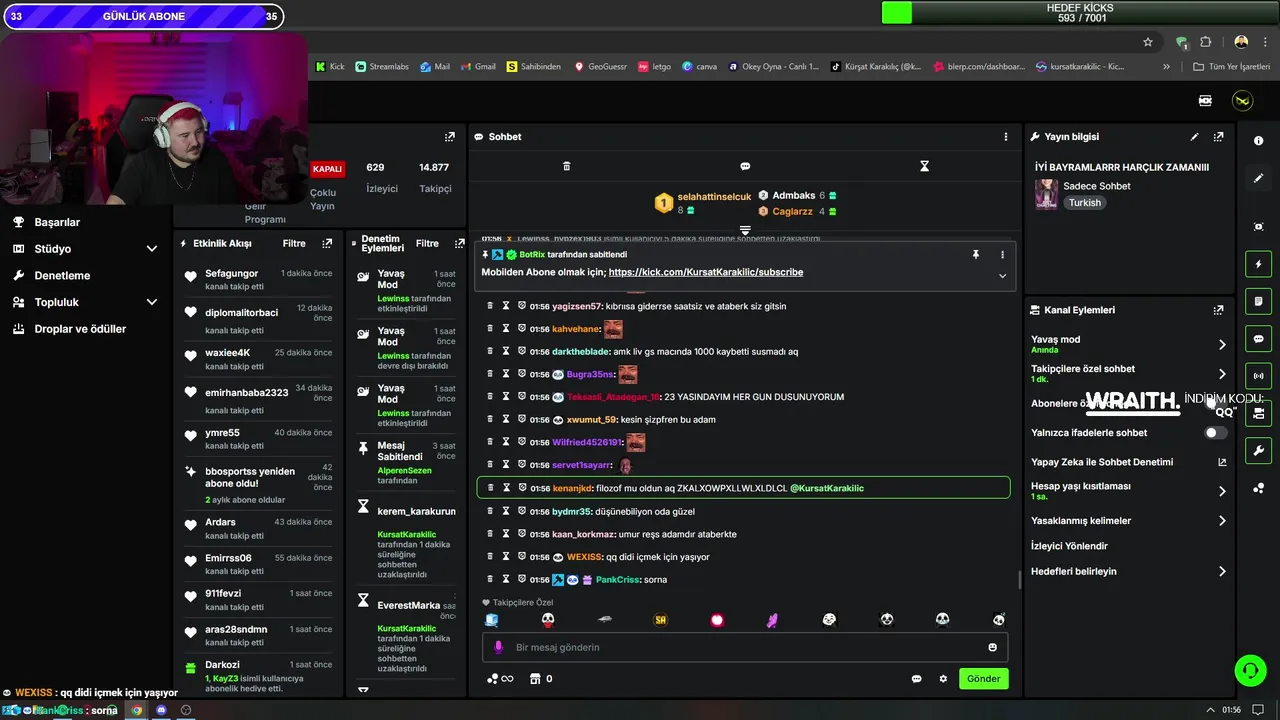Open Yavaş mod settings
The height and width of the screenshot is (720, 1280).
(x=1128, y=344)
